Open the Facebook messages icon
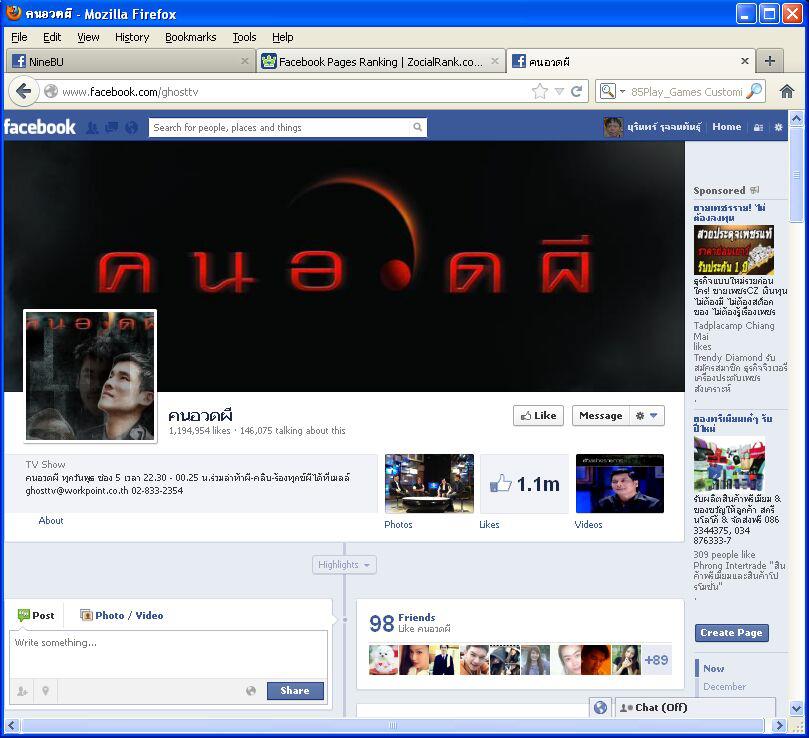 pos(111,128)
